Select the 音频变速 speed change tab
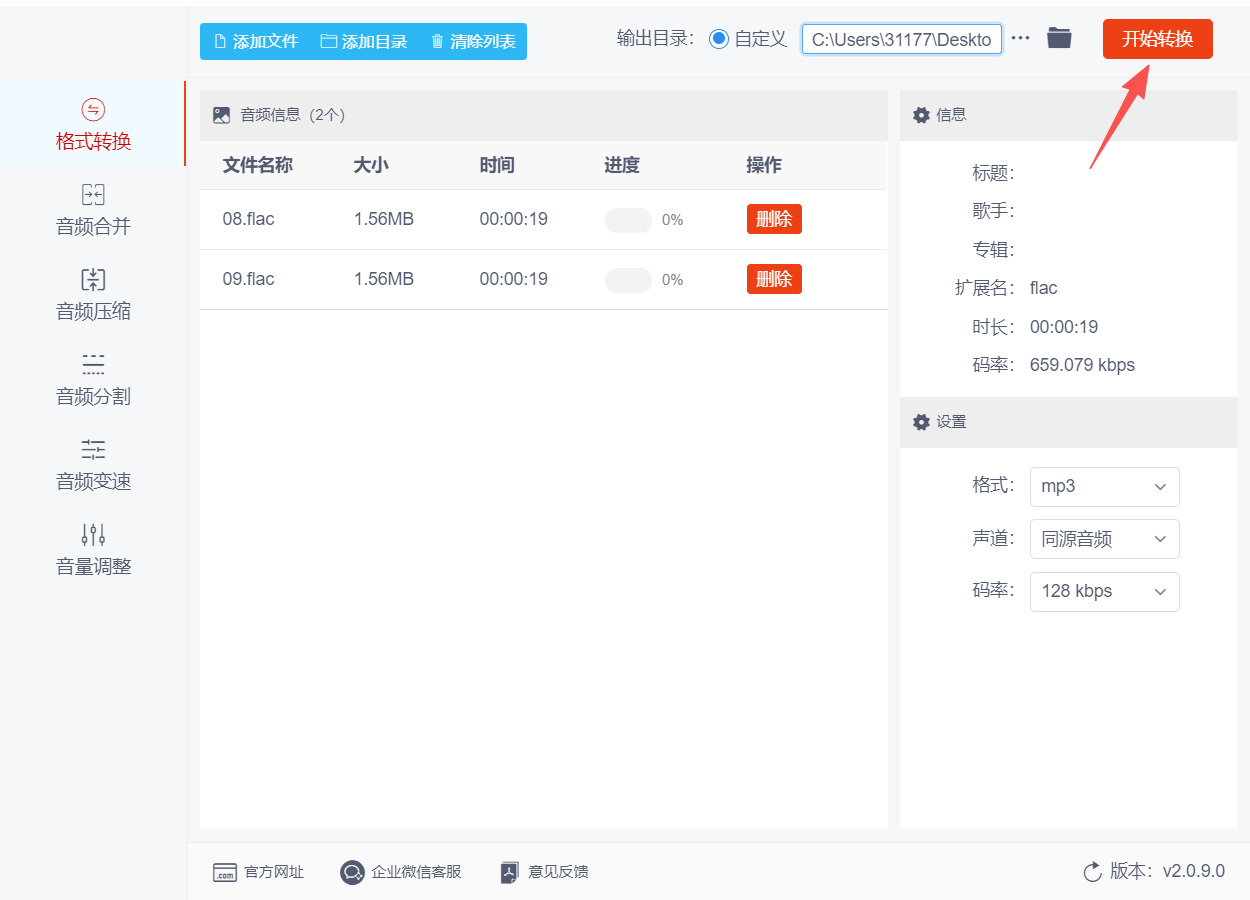 (x=93, y=464)
